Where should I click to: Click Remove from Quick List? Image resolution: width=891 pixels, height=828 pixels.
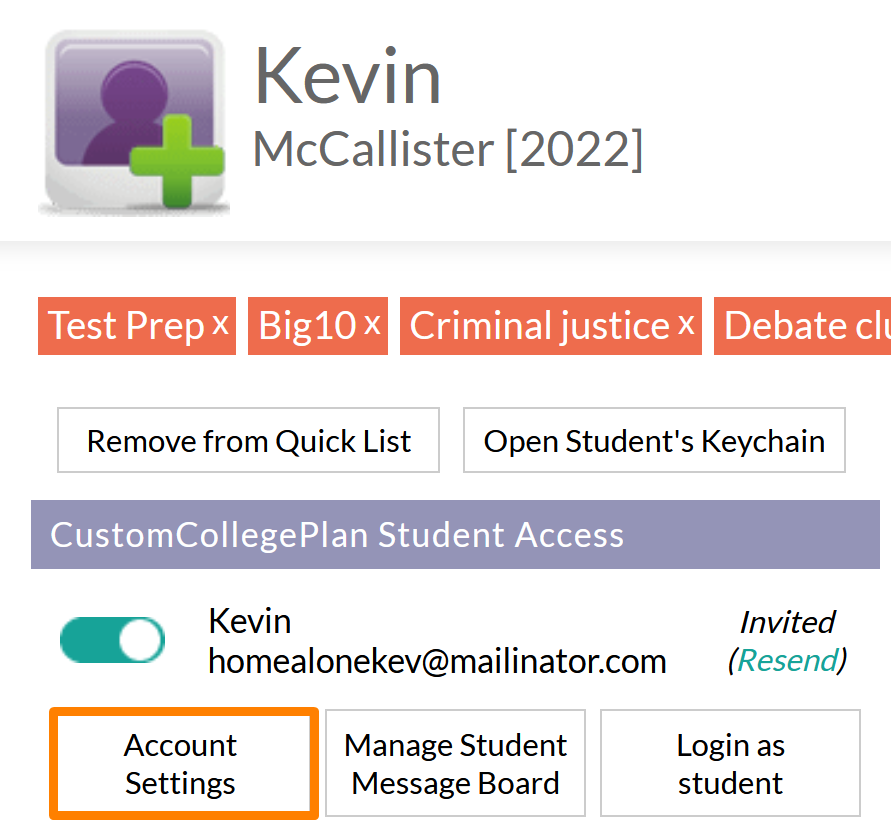click(x=249, y=440)
